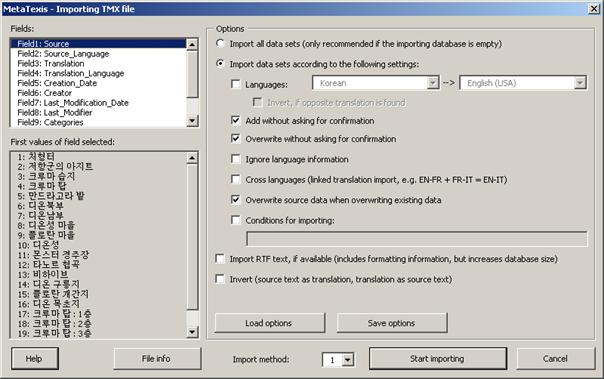Uncheck 'Overwrite without asking for confirmation'
The width and height of the screenshot is (604, 379).
pyautogui.click(x=235, y=138)
